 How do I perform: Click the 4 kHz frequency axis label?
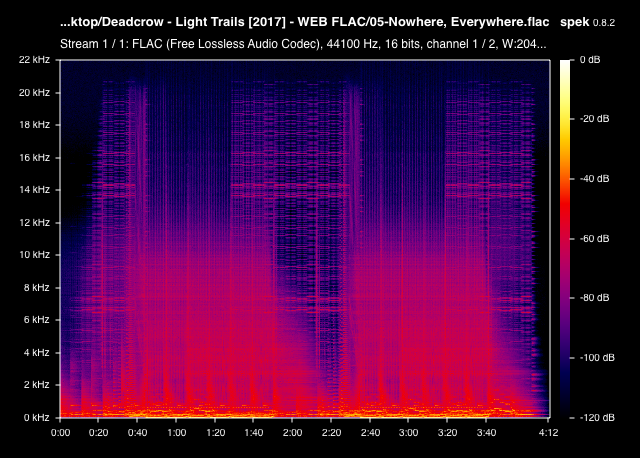click(36, 352)
